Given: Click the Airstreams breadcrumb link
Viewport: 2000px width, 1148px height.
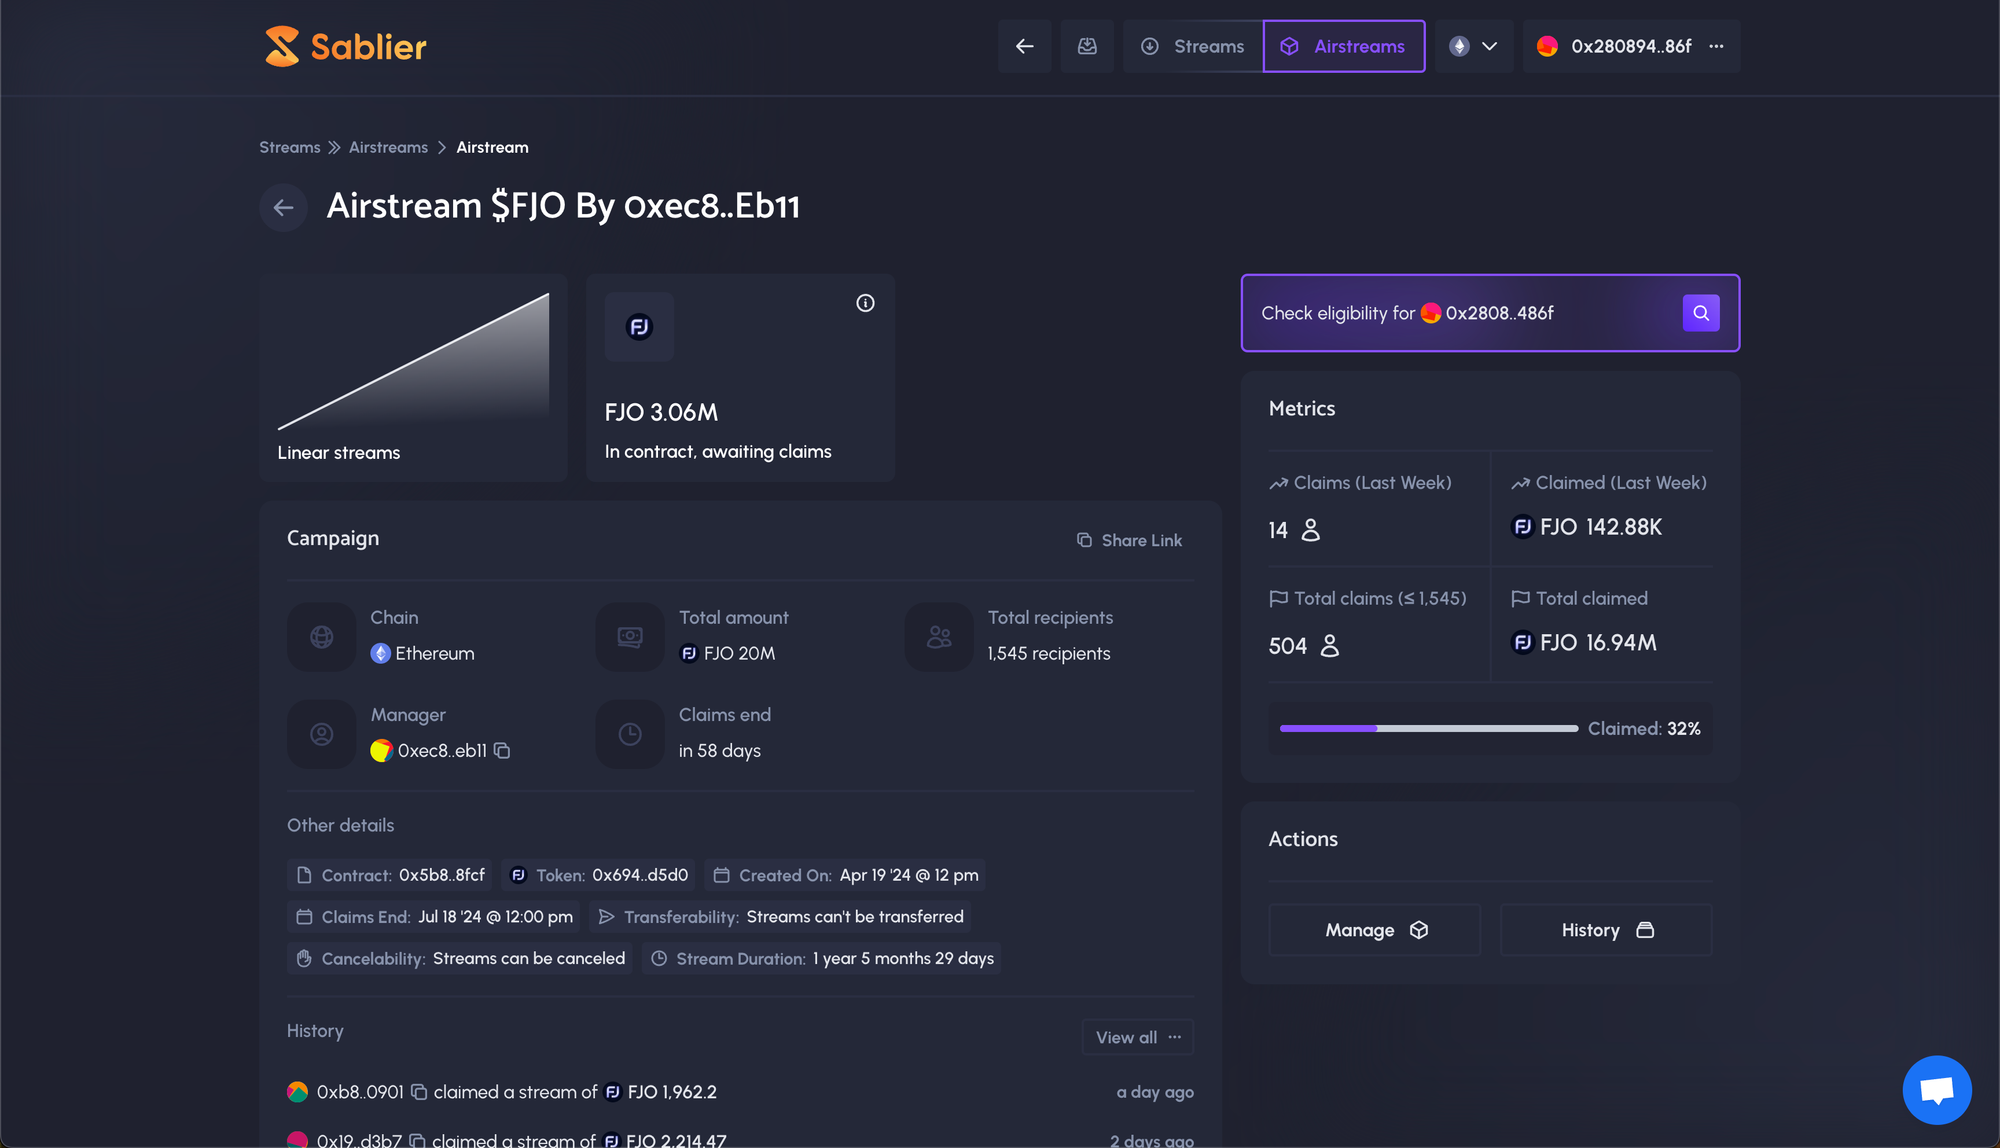Looking at the screenshot, I should click(x=388, y=147).
